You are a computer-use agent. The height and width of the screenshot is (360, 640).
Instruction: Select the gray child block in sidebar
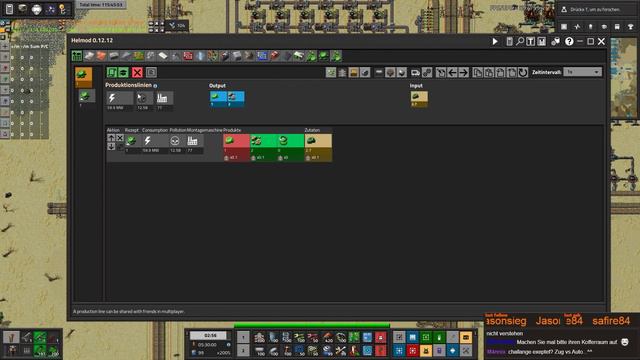[87, 97]
